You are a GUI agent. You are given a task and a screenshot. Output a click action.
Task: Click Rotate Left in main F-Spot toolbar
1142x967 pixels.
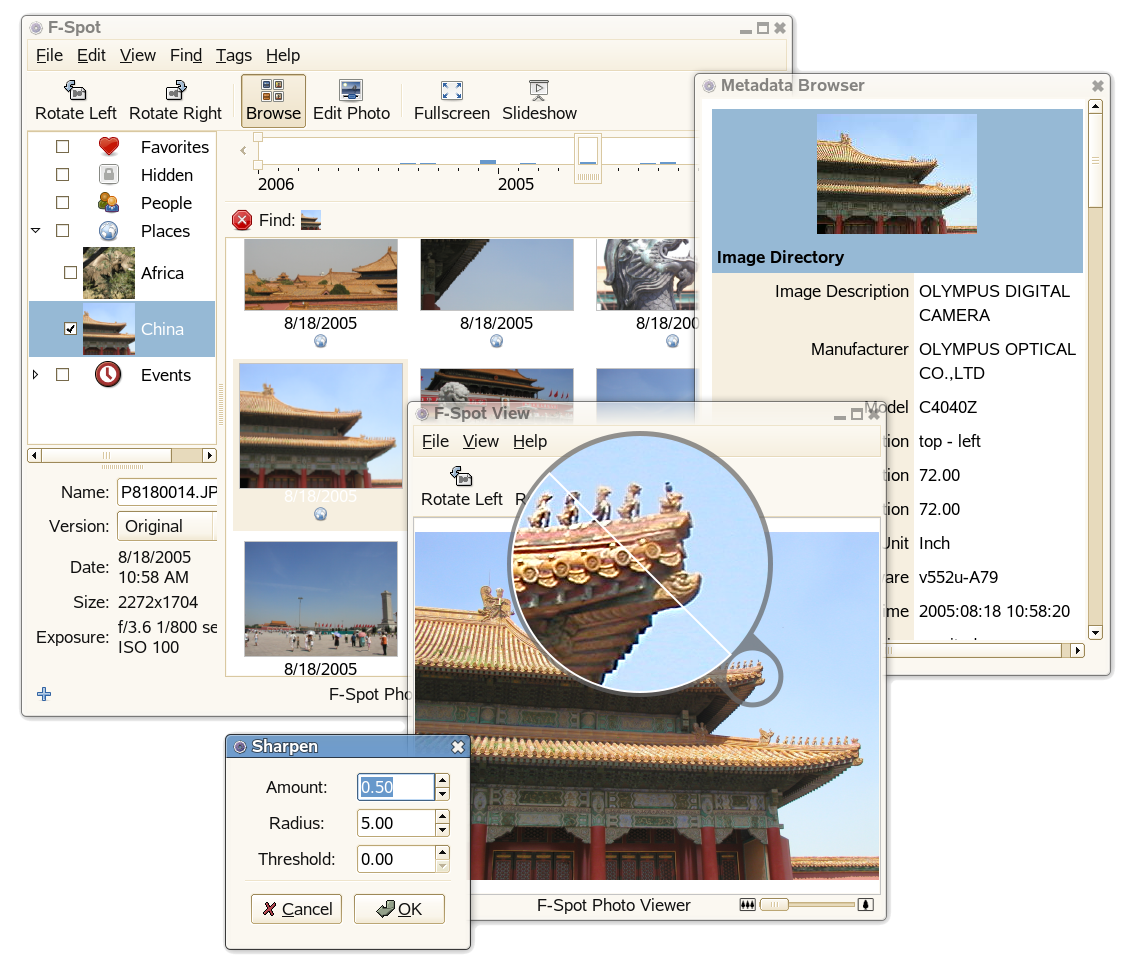pyautogui.click(x=76, y=100)
